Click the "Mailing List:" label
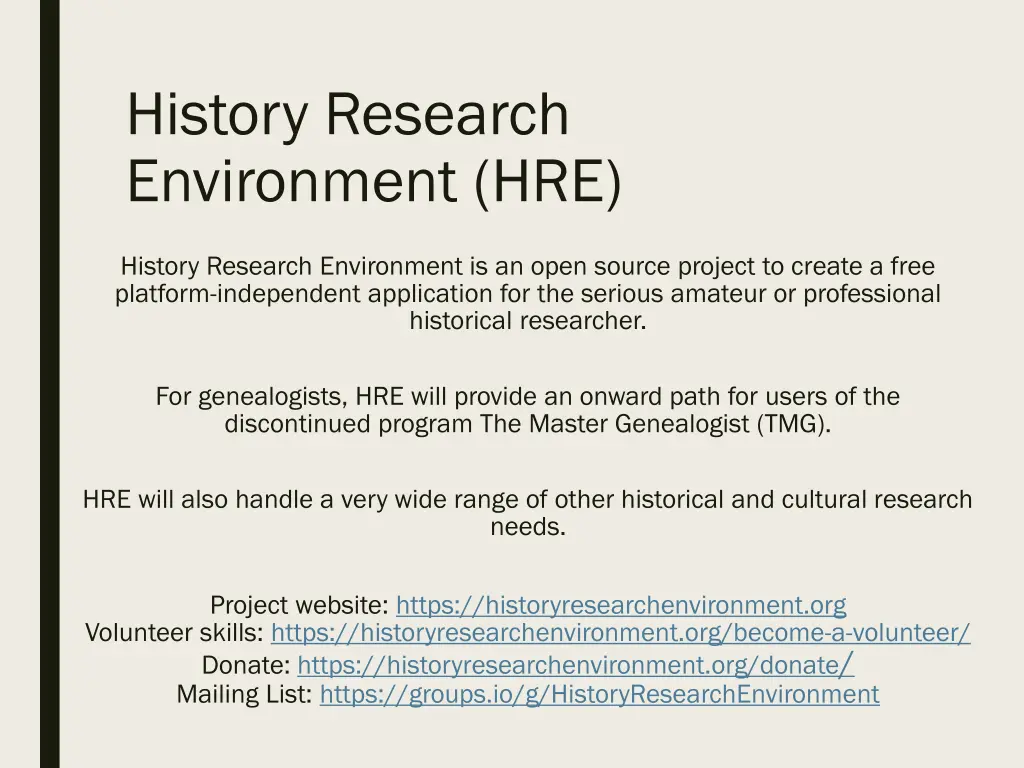 [244, 694]
